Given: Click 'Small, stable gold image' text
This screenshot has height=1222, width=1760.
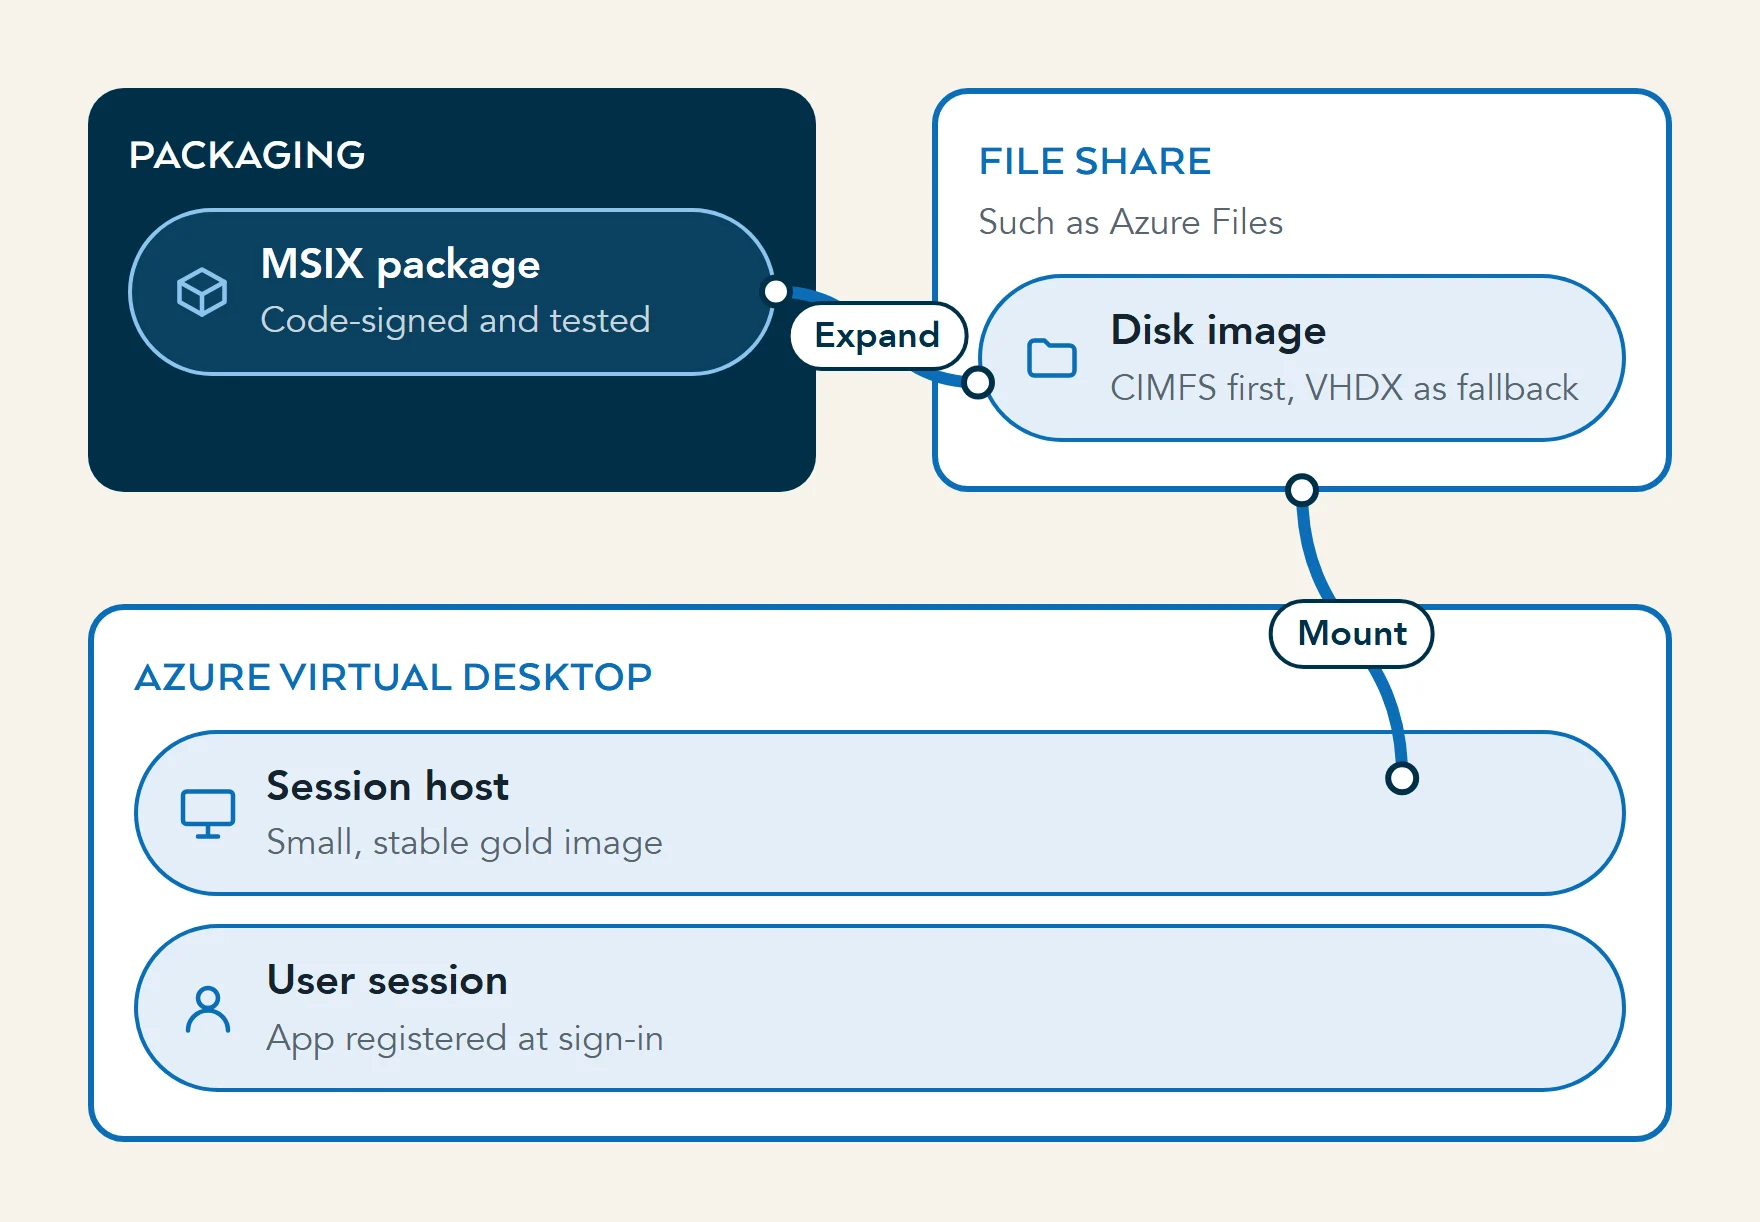Looking at the screenshot, I should coord(464,842).
